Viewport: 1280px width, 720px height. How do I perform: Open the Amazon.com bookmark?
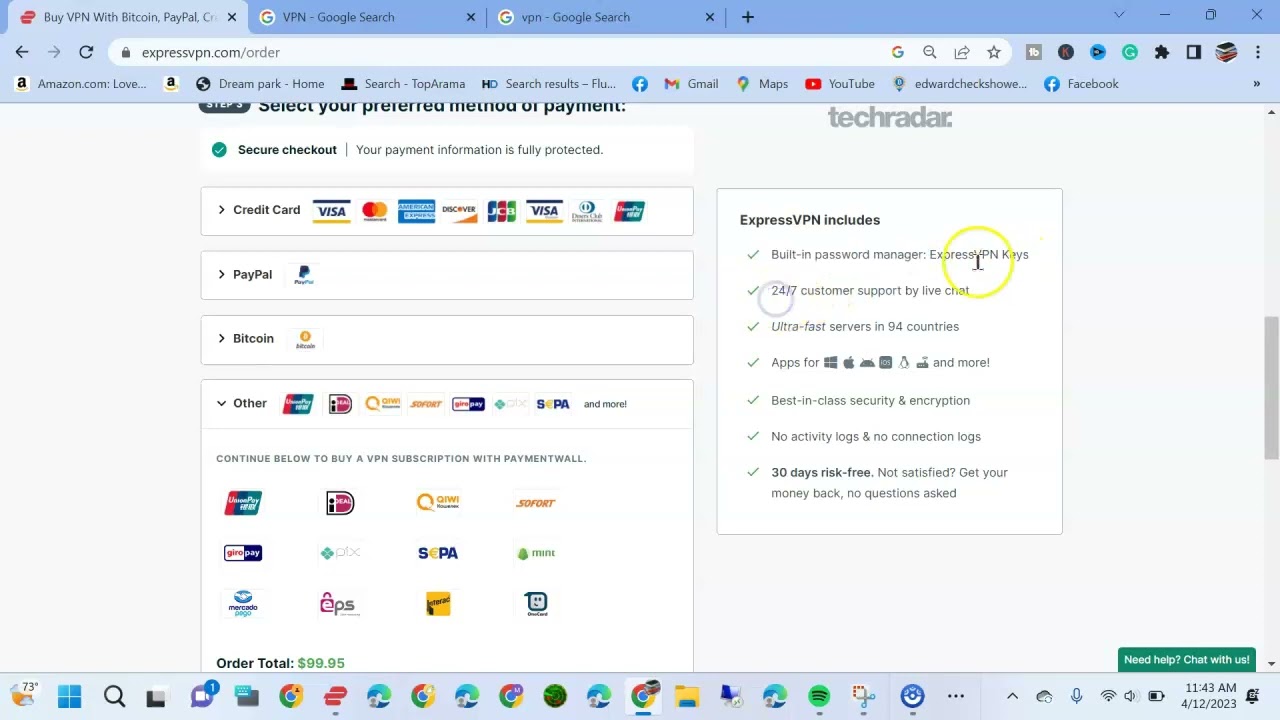pyautogui.click(x=80, y=84)
